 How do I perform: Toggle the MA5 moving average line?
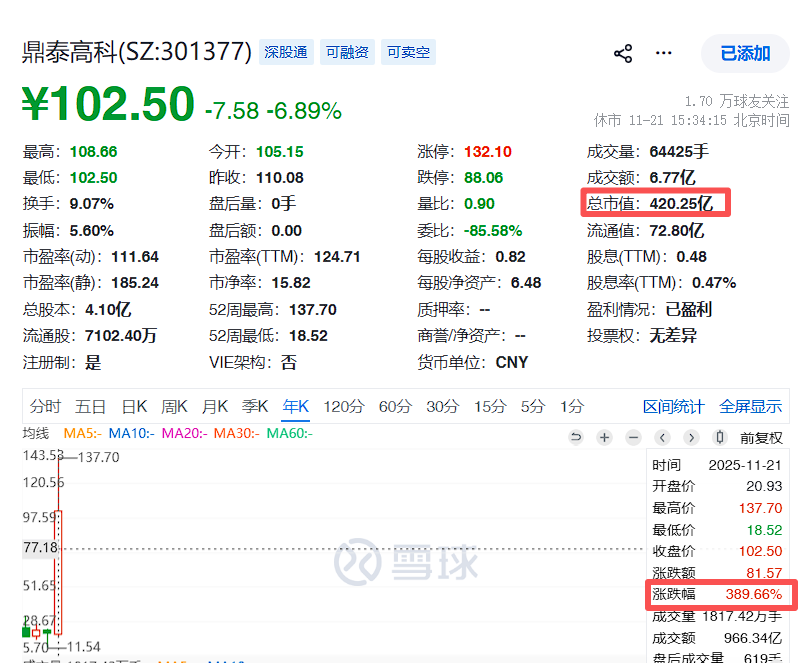point(83,433)
